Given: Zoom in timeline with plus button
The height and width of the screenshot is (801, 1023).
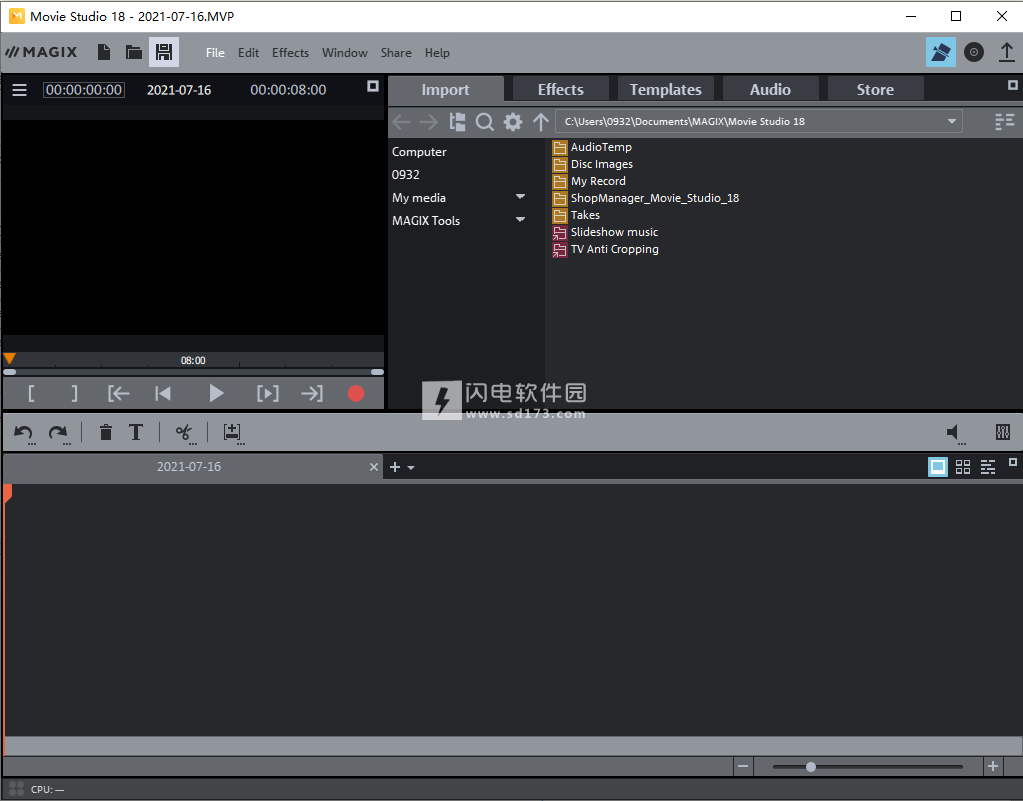Looking at the screenshot, I should (993, 766).
